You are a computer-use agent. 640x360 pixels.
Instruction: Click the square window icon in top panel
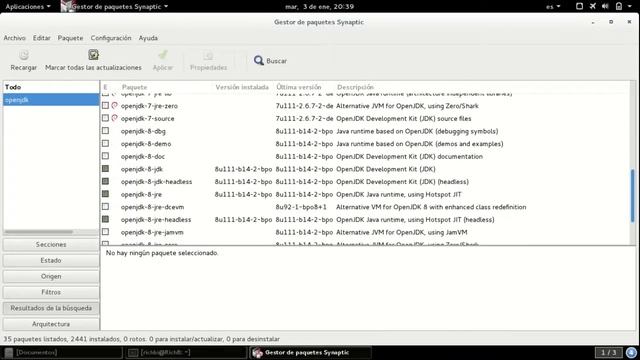(x=579, y=6)
